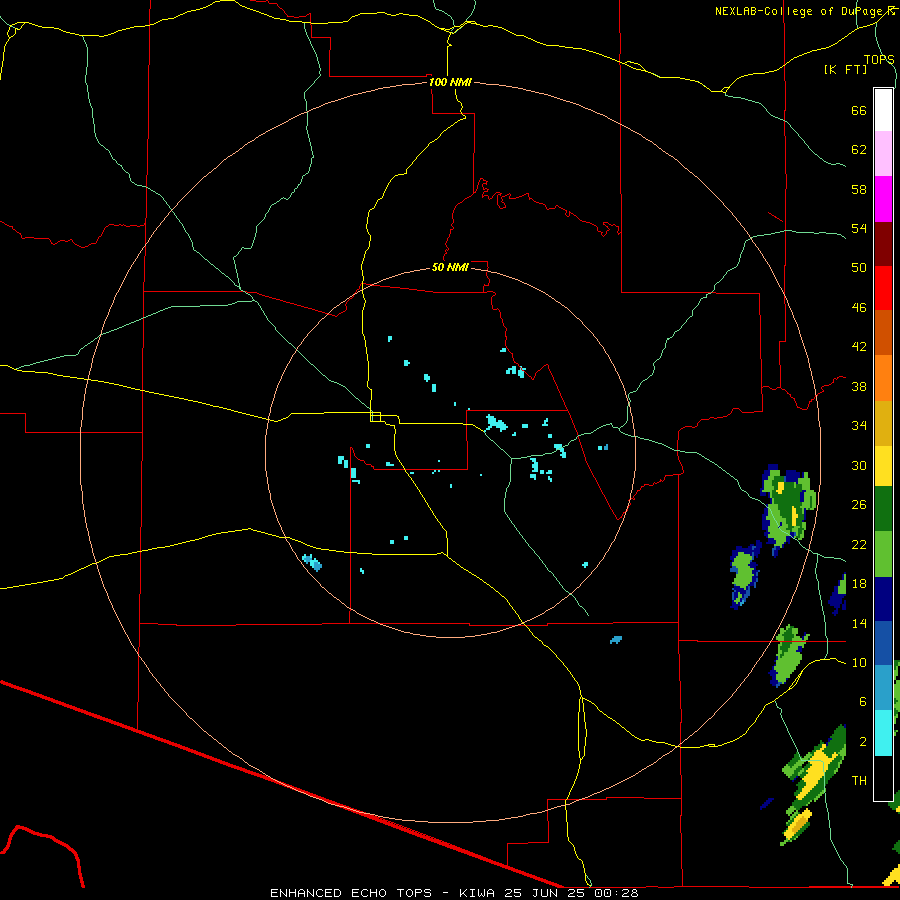This screenshot has height=900, width=900.
Task: Click the 30 legend value
Action: coord(859,465)
